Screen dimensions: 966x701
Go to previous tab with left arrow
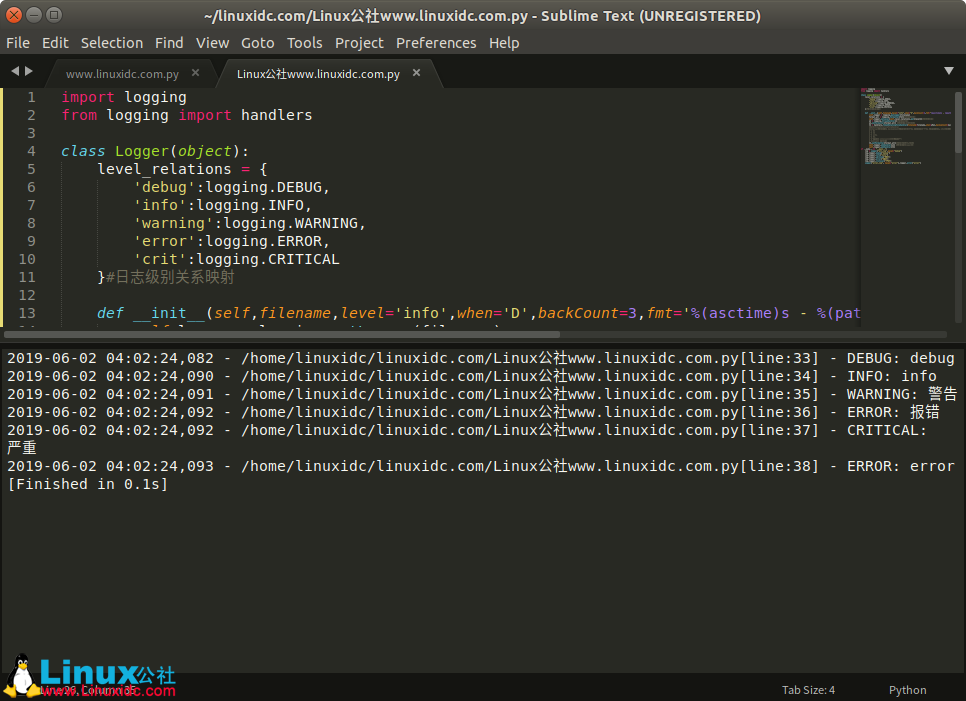[15, 71]
